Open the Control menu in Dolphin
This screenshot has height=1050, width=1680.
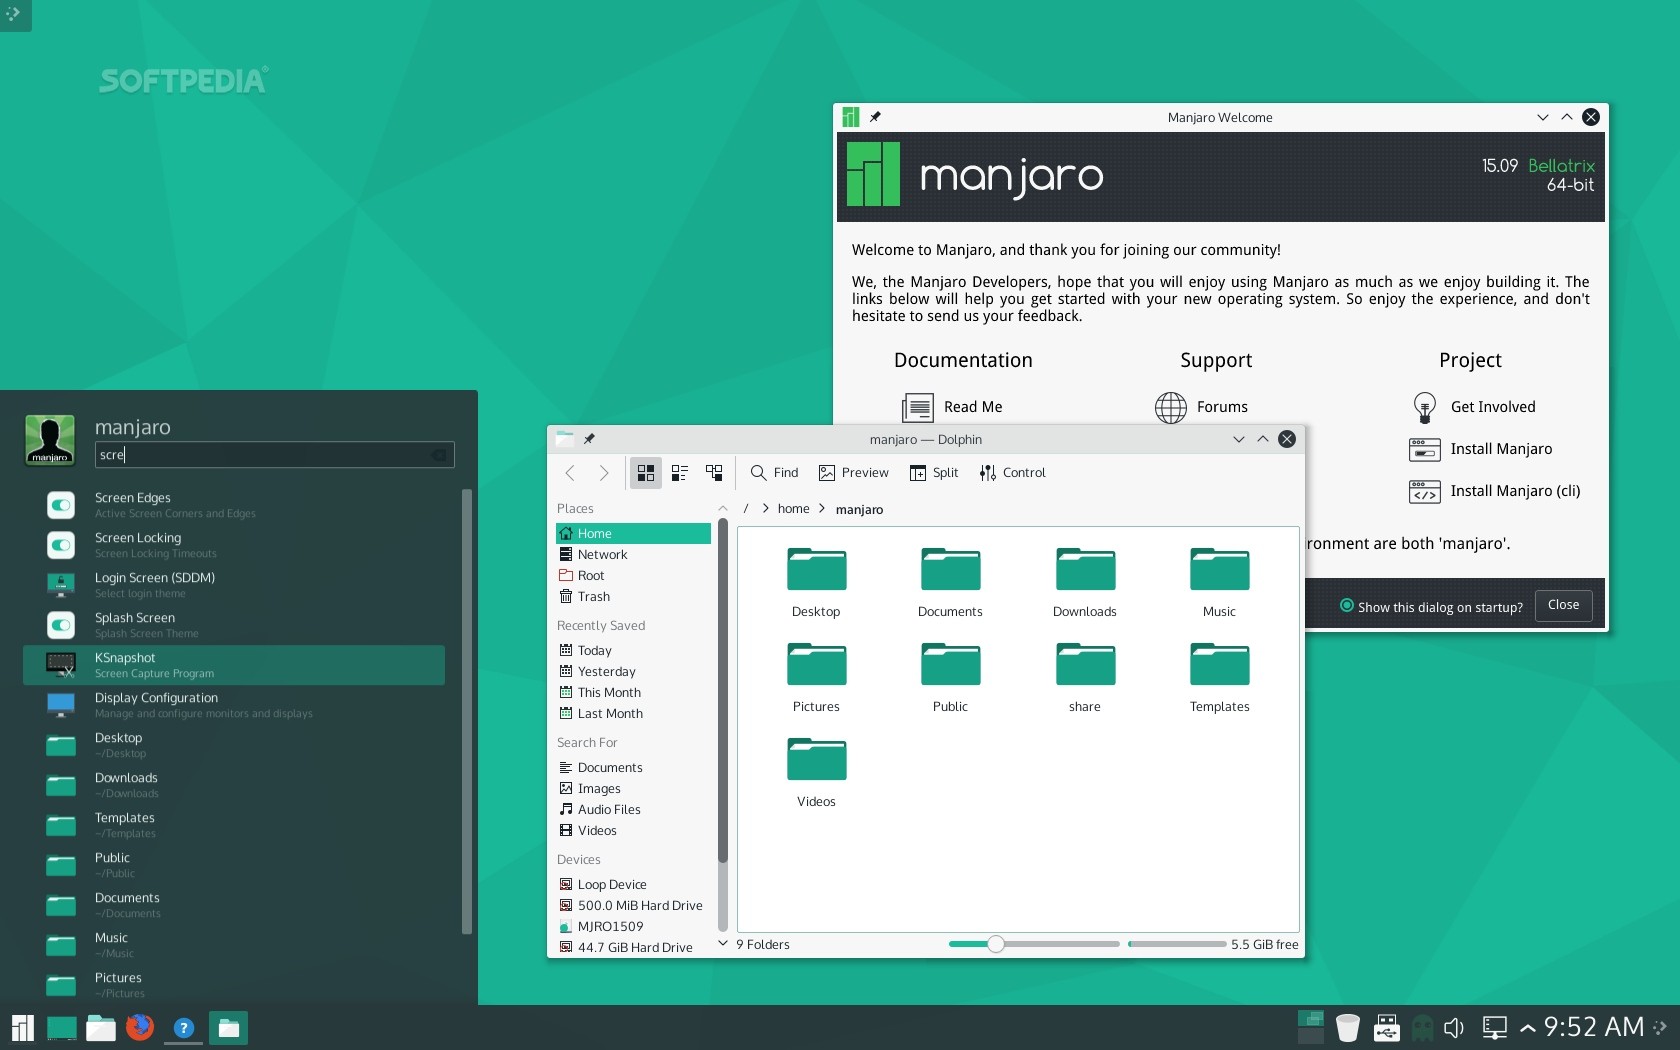click(1012, 473)
